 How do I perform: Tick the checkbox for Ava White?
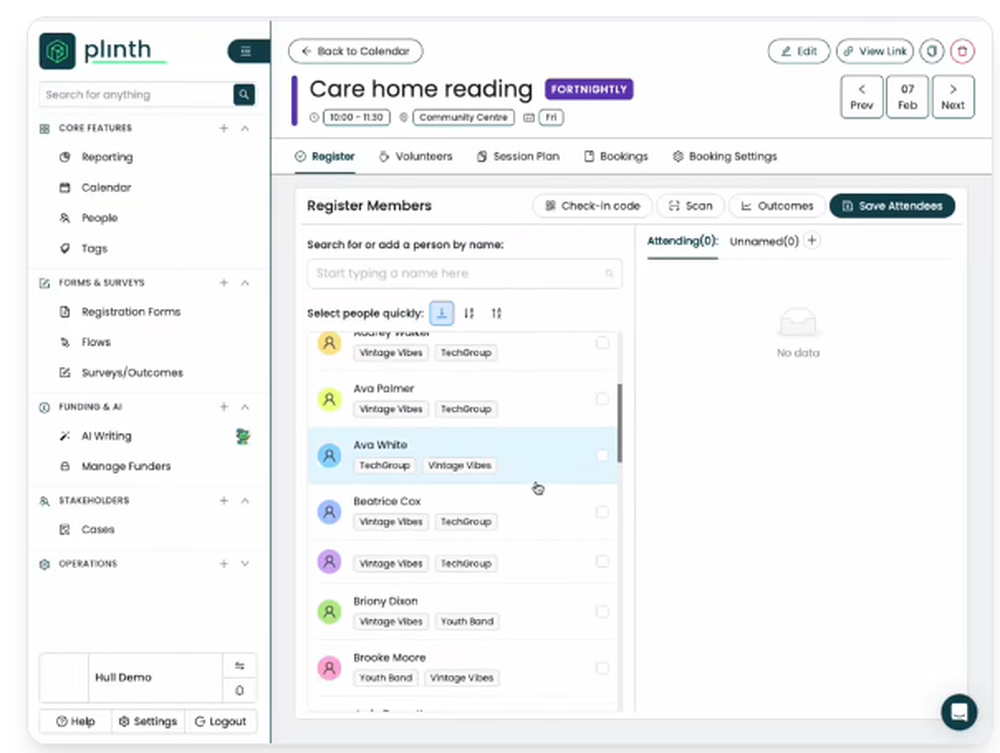click(x=602, y=455)
